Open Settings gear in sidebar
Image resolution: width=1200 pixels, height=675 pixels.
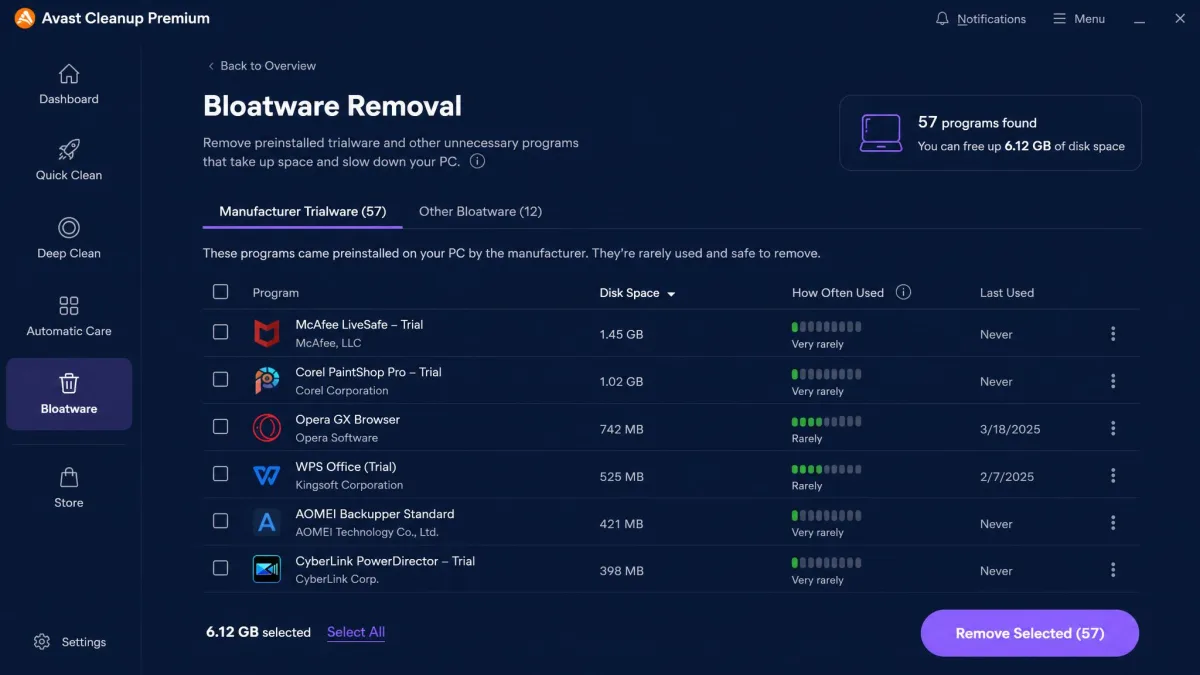[x=42, y=642]
